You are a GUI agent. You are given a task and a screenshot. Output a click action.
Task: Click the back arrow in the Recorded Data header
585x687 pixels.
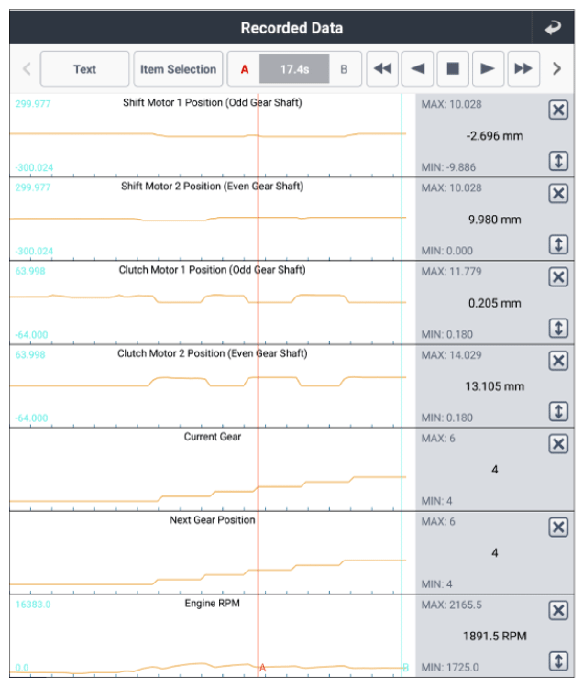[553, 28]
